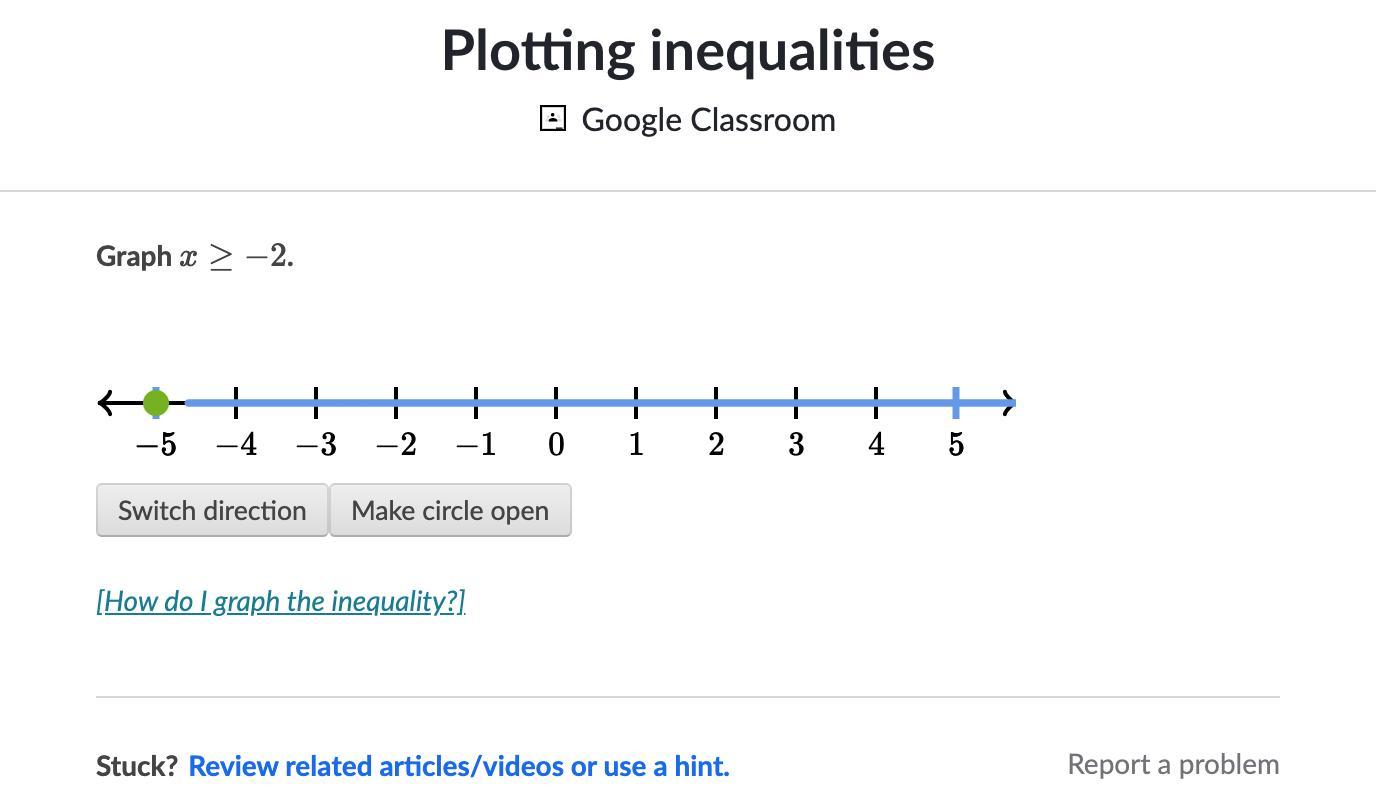Click the tick mark at -2 on number line
This screenshot has width=1394, height=804.
(396, 403)
